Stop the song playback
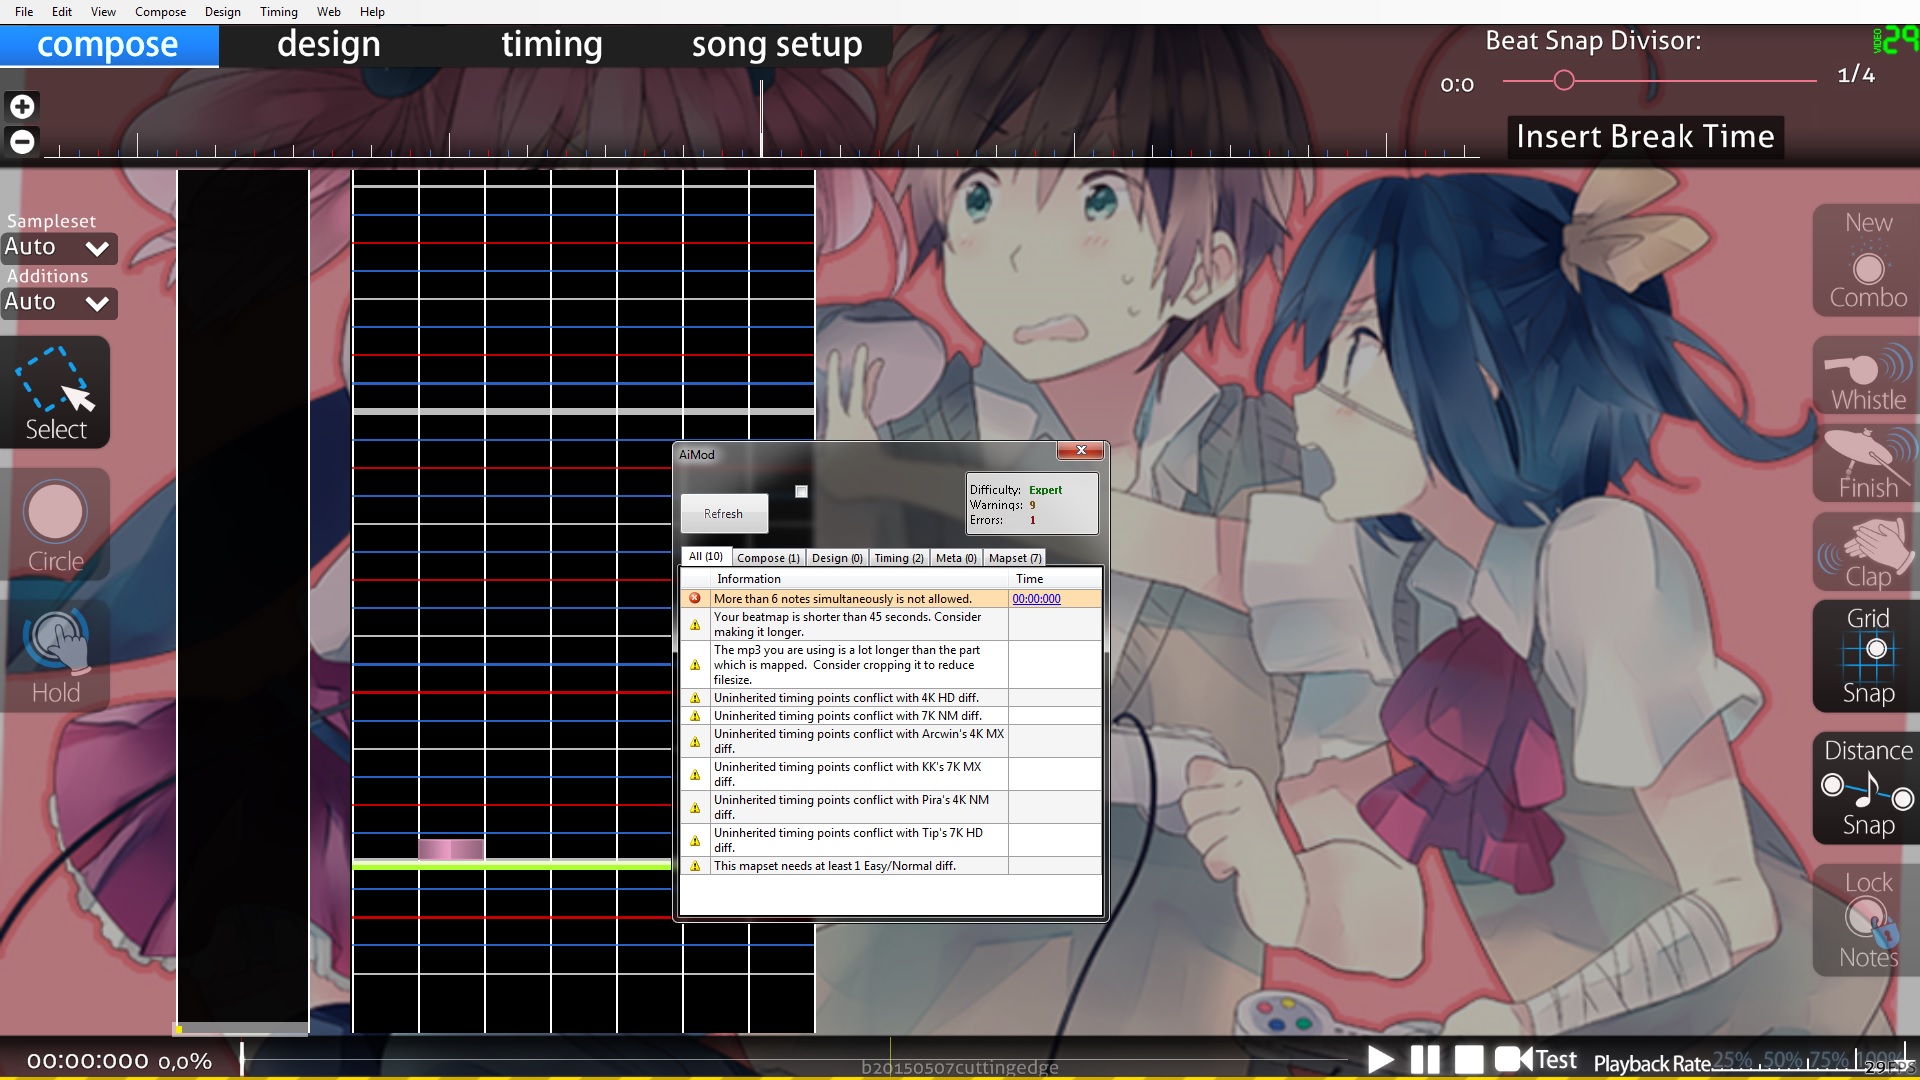Screen dimensions: 1920x1080 1469,1060
